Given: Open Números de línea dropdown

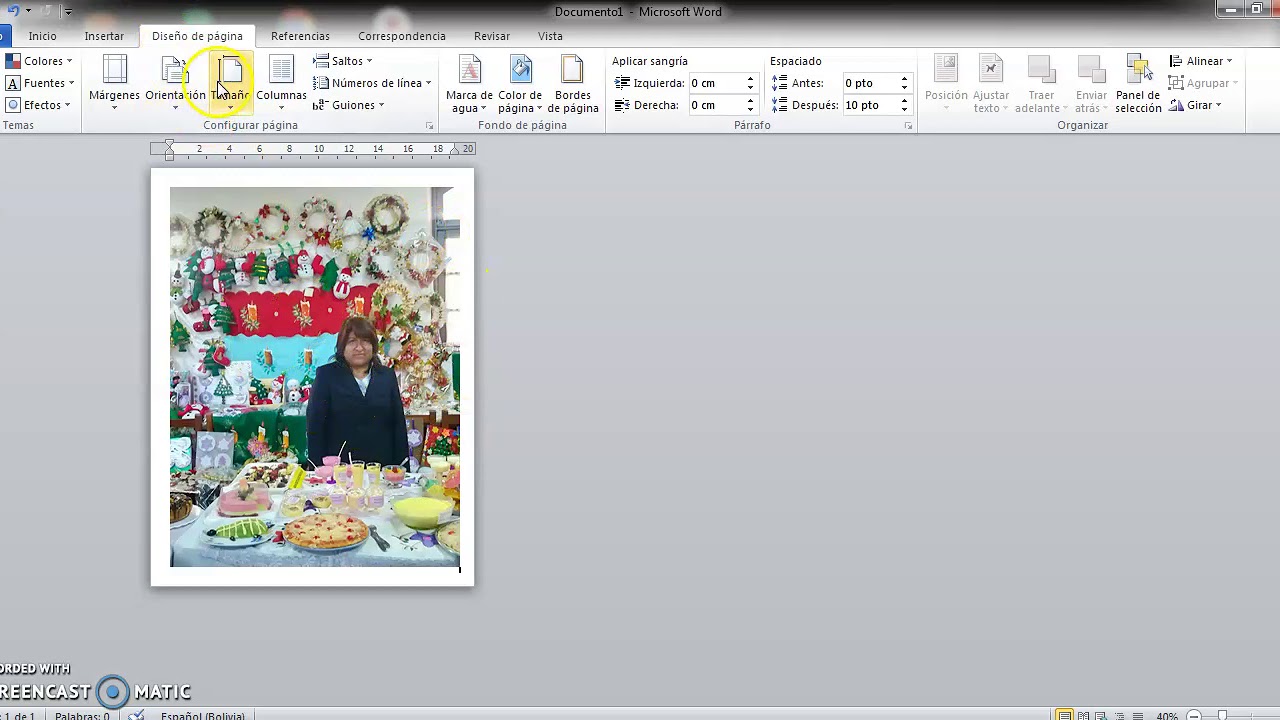Looking at the screenshot, I should coord(372,83).
